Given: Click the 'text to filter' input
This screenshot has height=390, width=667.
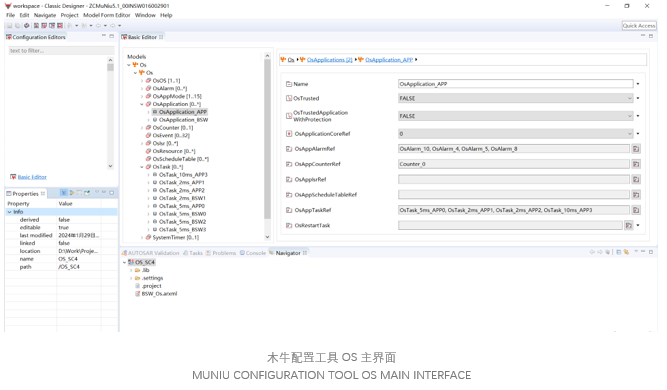Looking at the screenshot, I should pyautogui.click(x=61, y=51).
